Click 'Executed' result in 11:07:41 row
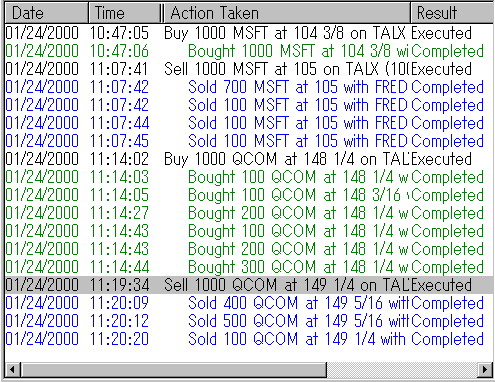This screenshot has height=382, width=495. click(441, 69)
